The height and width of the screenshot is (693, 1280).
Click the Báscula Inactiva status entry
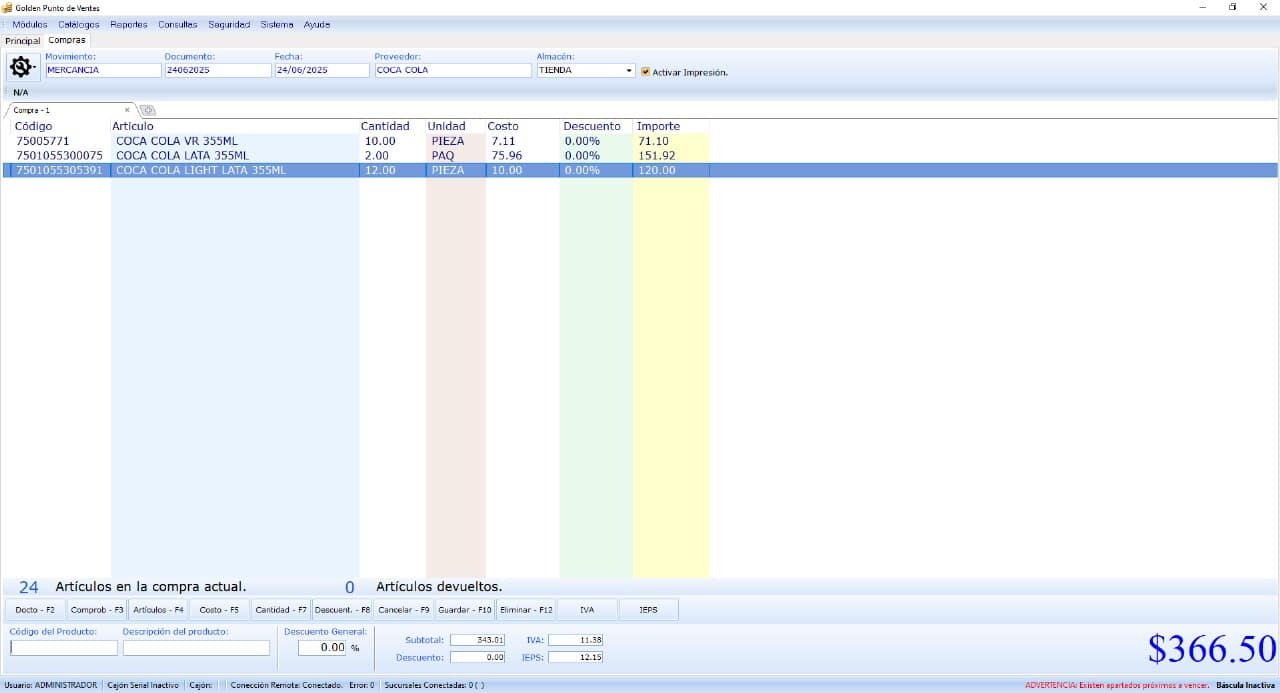click(1246, 685)
